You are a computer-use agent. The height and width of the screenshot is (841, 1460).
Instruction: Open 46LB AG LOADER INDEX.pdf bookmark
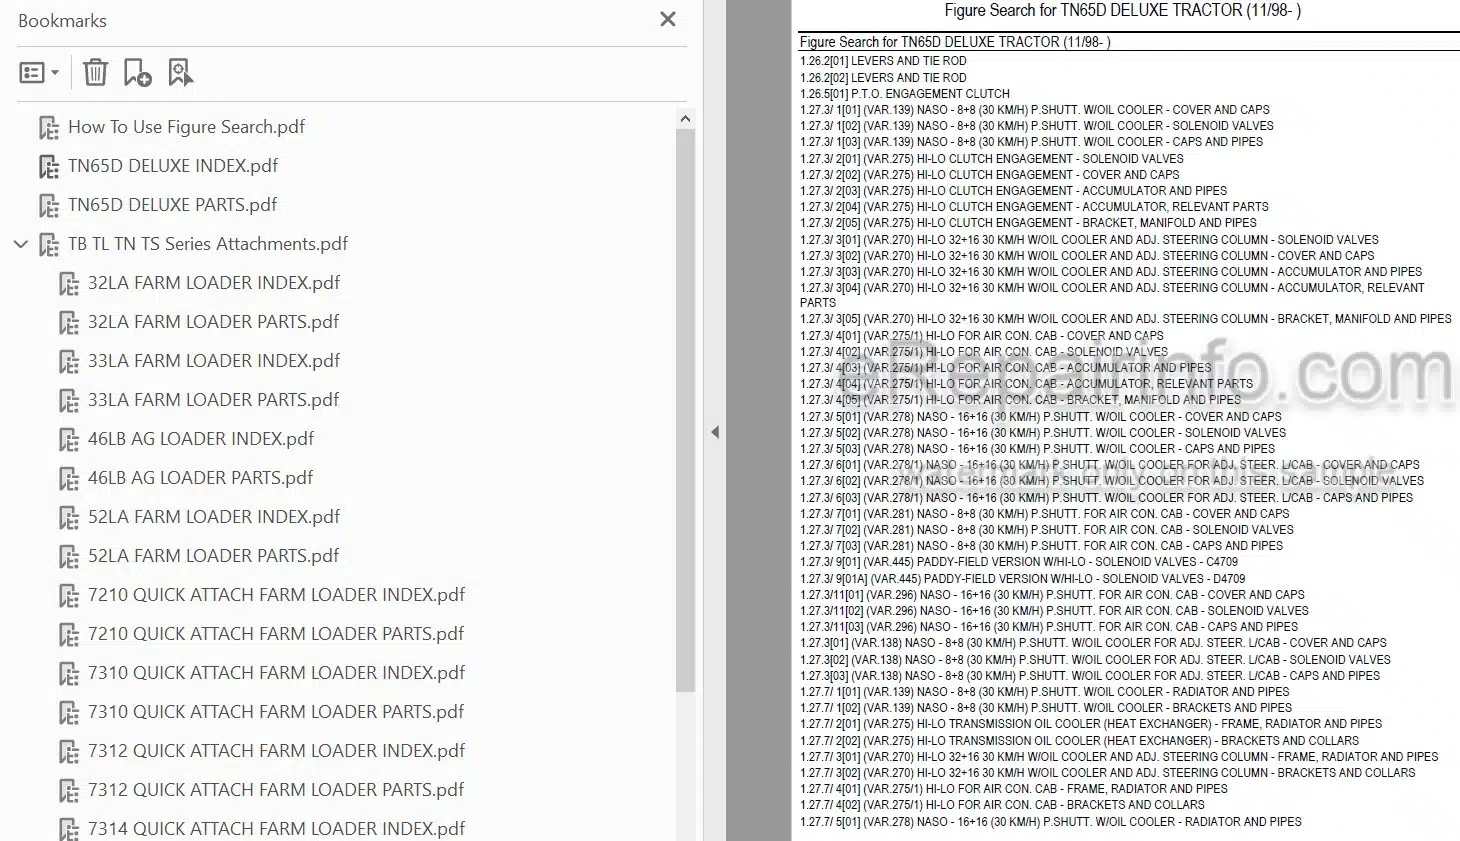pos(201,439)
